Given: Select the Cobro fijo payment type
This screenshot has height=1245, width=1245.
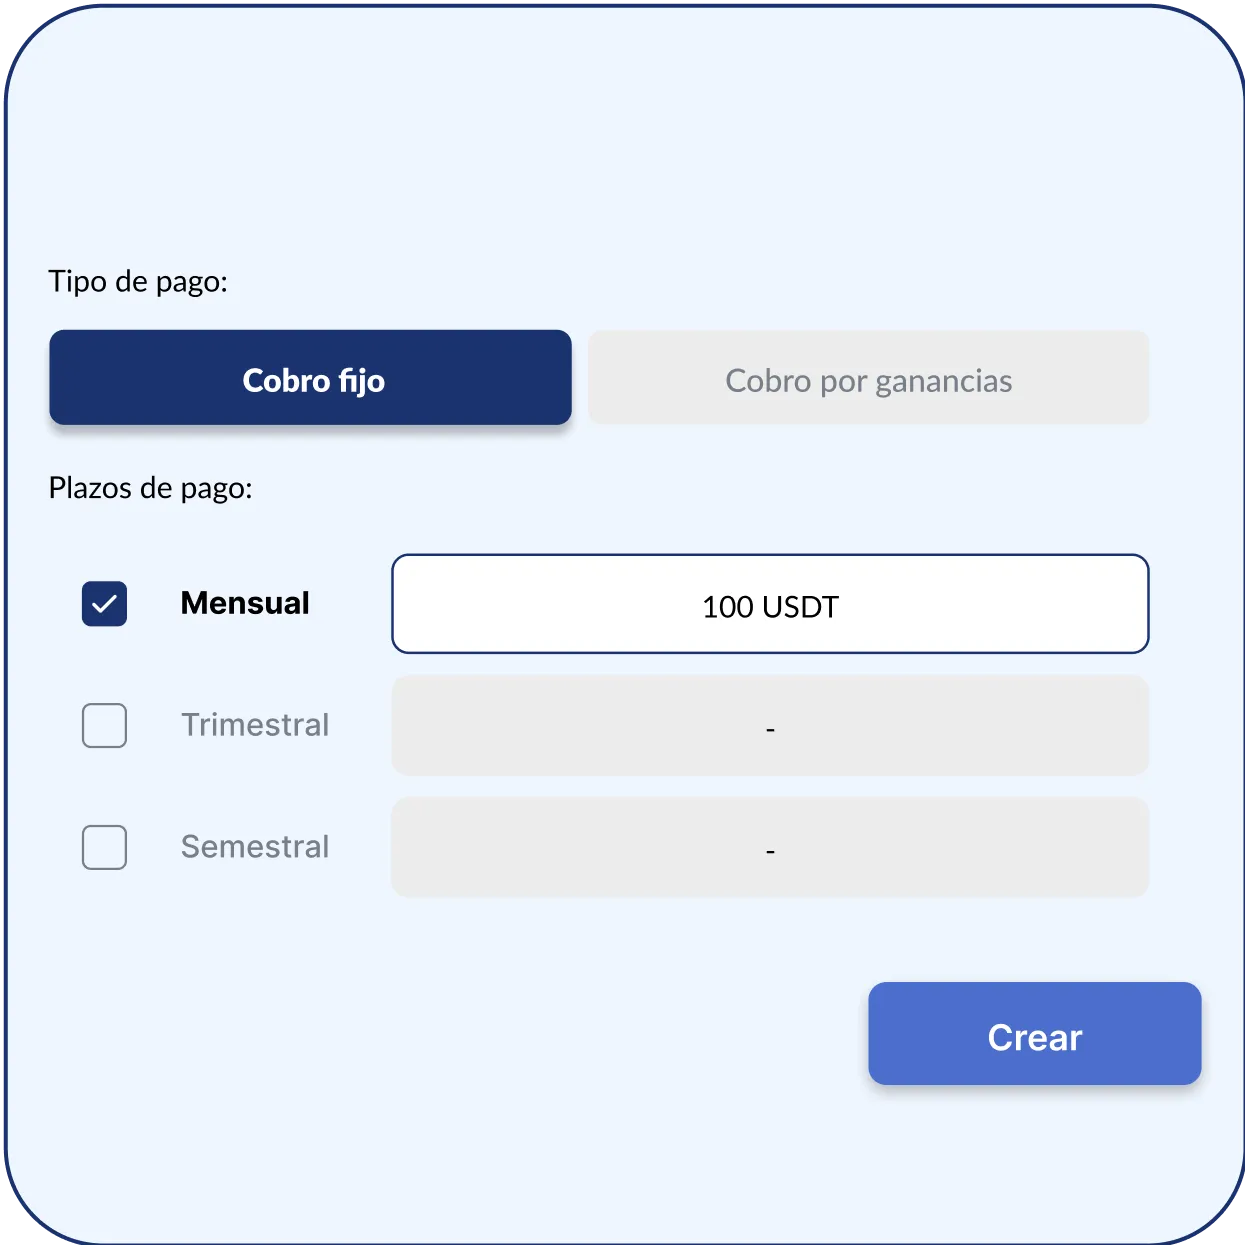Looking at the screenshot, I should point(310,379).
